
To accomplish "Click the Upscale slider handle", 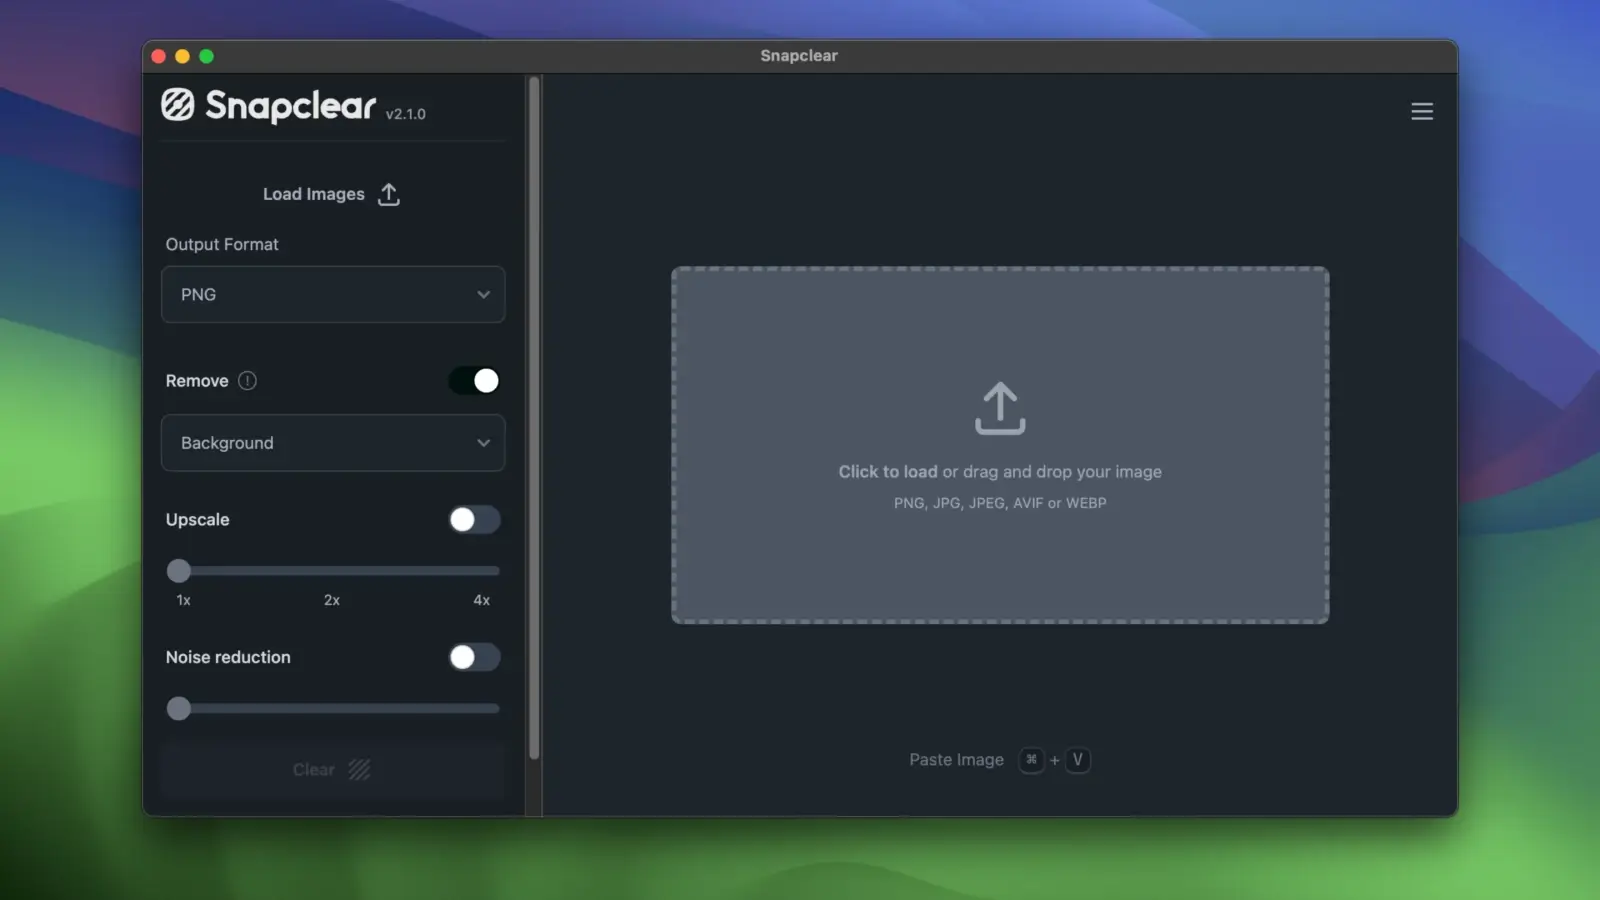I will point(179,571).
